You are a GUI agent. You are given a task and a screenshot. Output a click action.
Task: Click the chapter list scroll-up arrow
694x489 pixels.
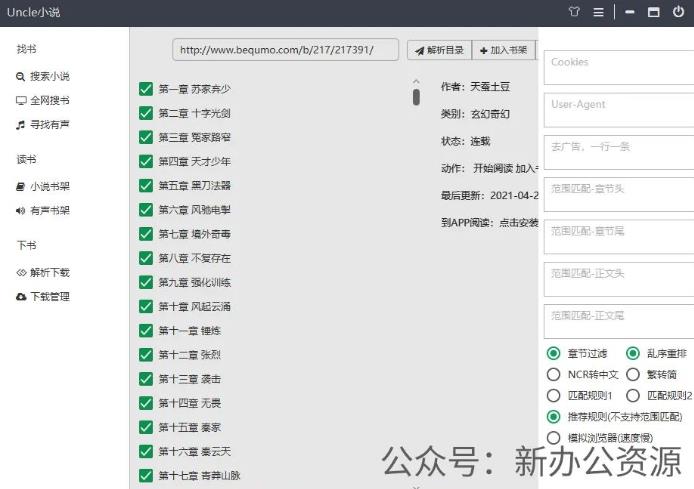[x=416, y=81]
